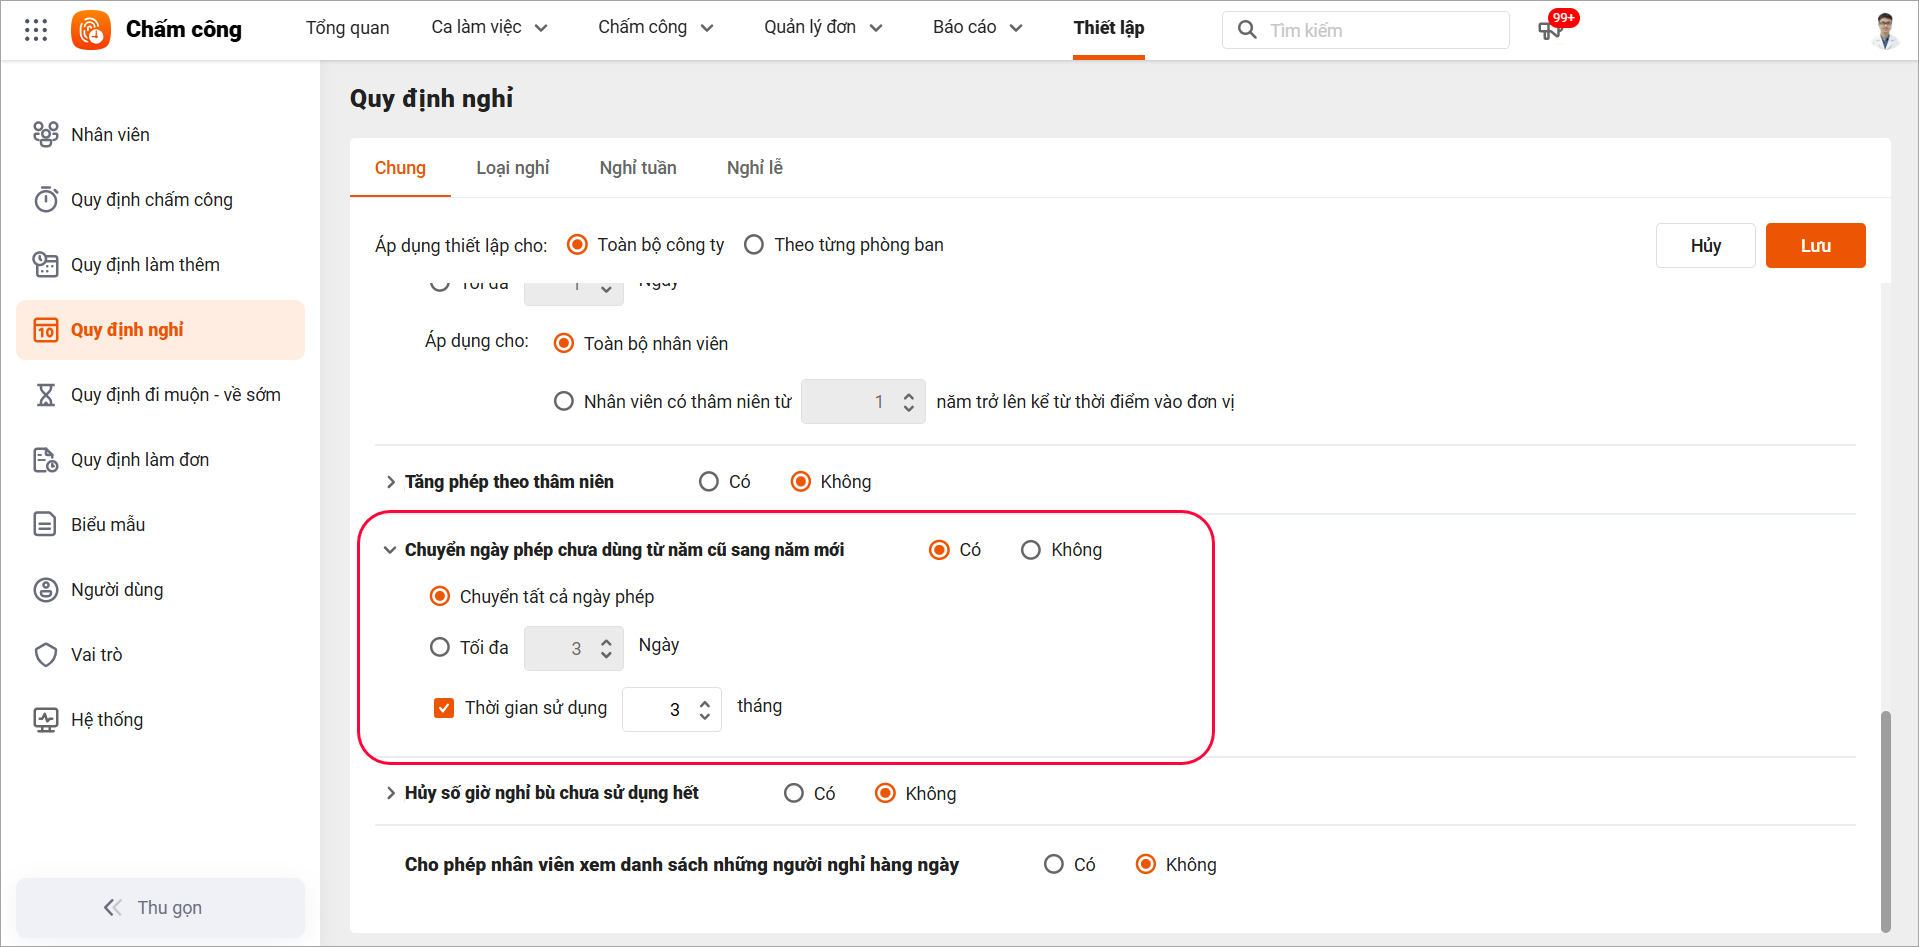The height and width of the screenshot is (947, 1919).
Task: Click the Vai trò shield icon
Action: pyautogui.click(x=46, y=655)
